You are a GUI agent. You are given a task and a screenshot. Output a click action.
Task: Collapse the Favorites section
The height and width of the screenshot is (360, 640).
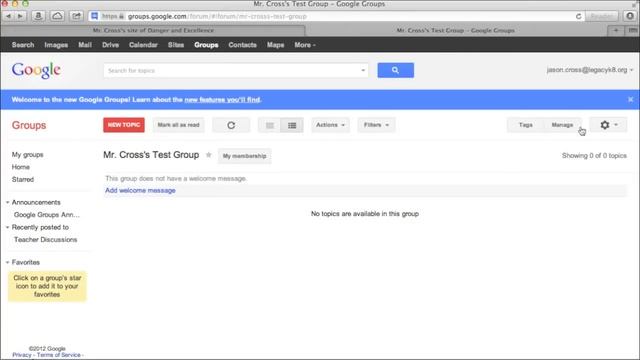pos(7,262)
